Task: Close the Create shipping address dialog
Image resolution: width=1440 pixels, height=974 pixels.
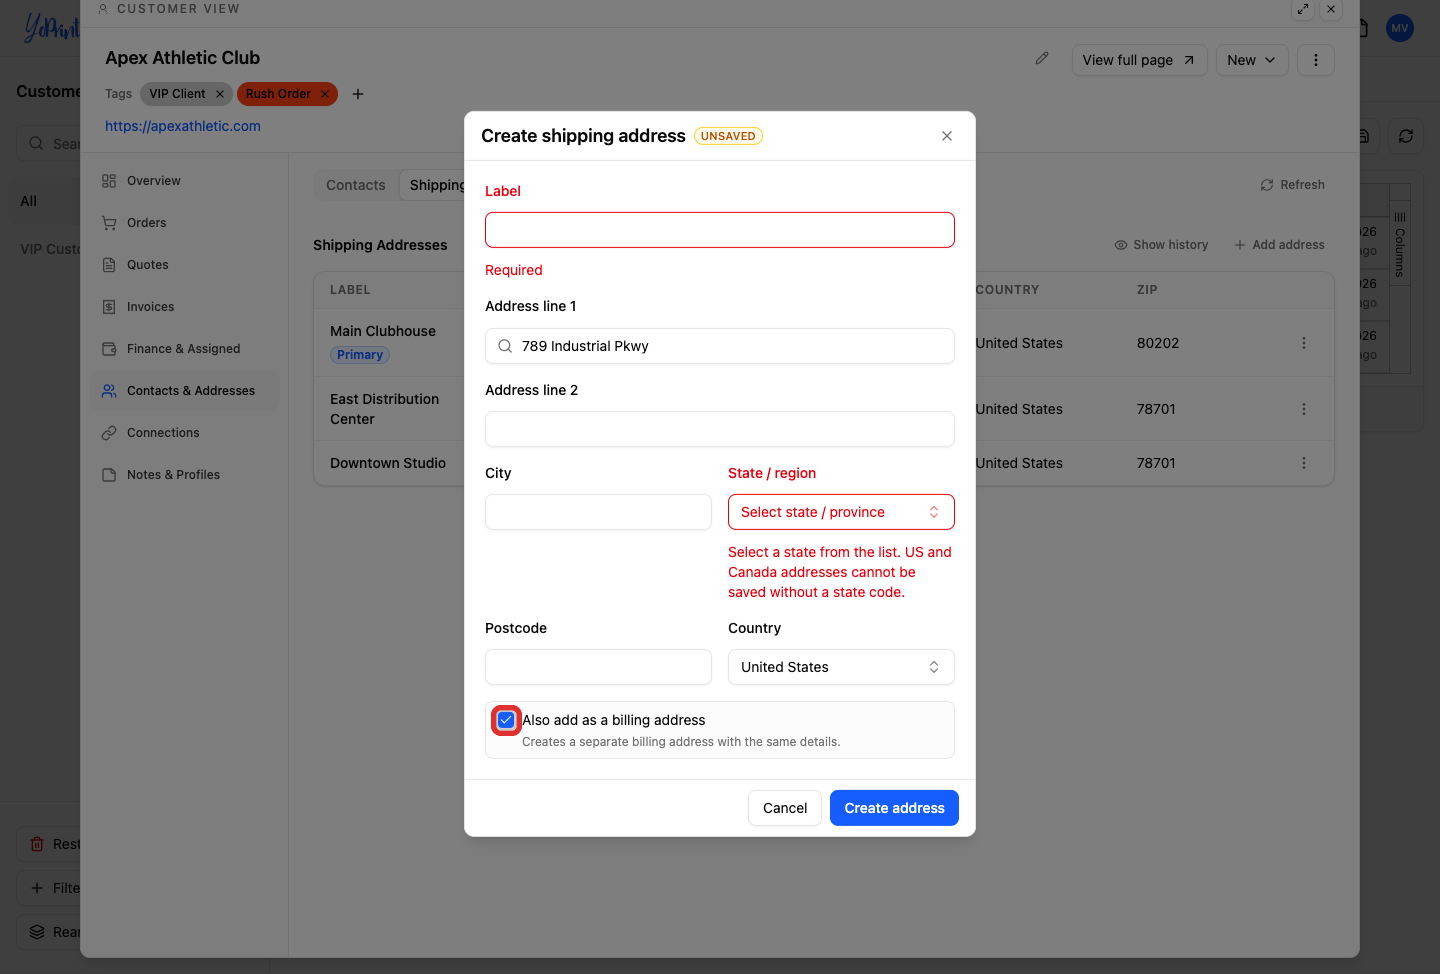Action: tap(947, 136)
